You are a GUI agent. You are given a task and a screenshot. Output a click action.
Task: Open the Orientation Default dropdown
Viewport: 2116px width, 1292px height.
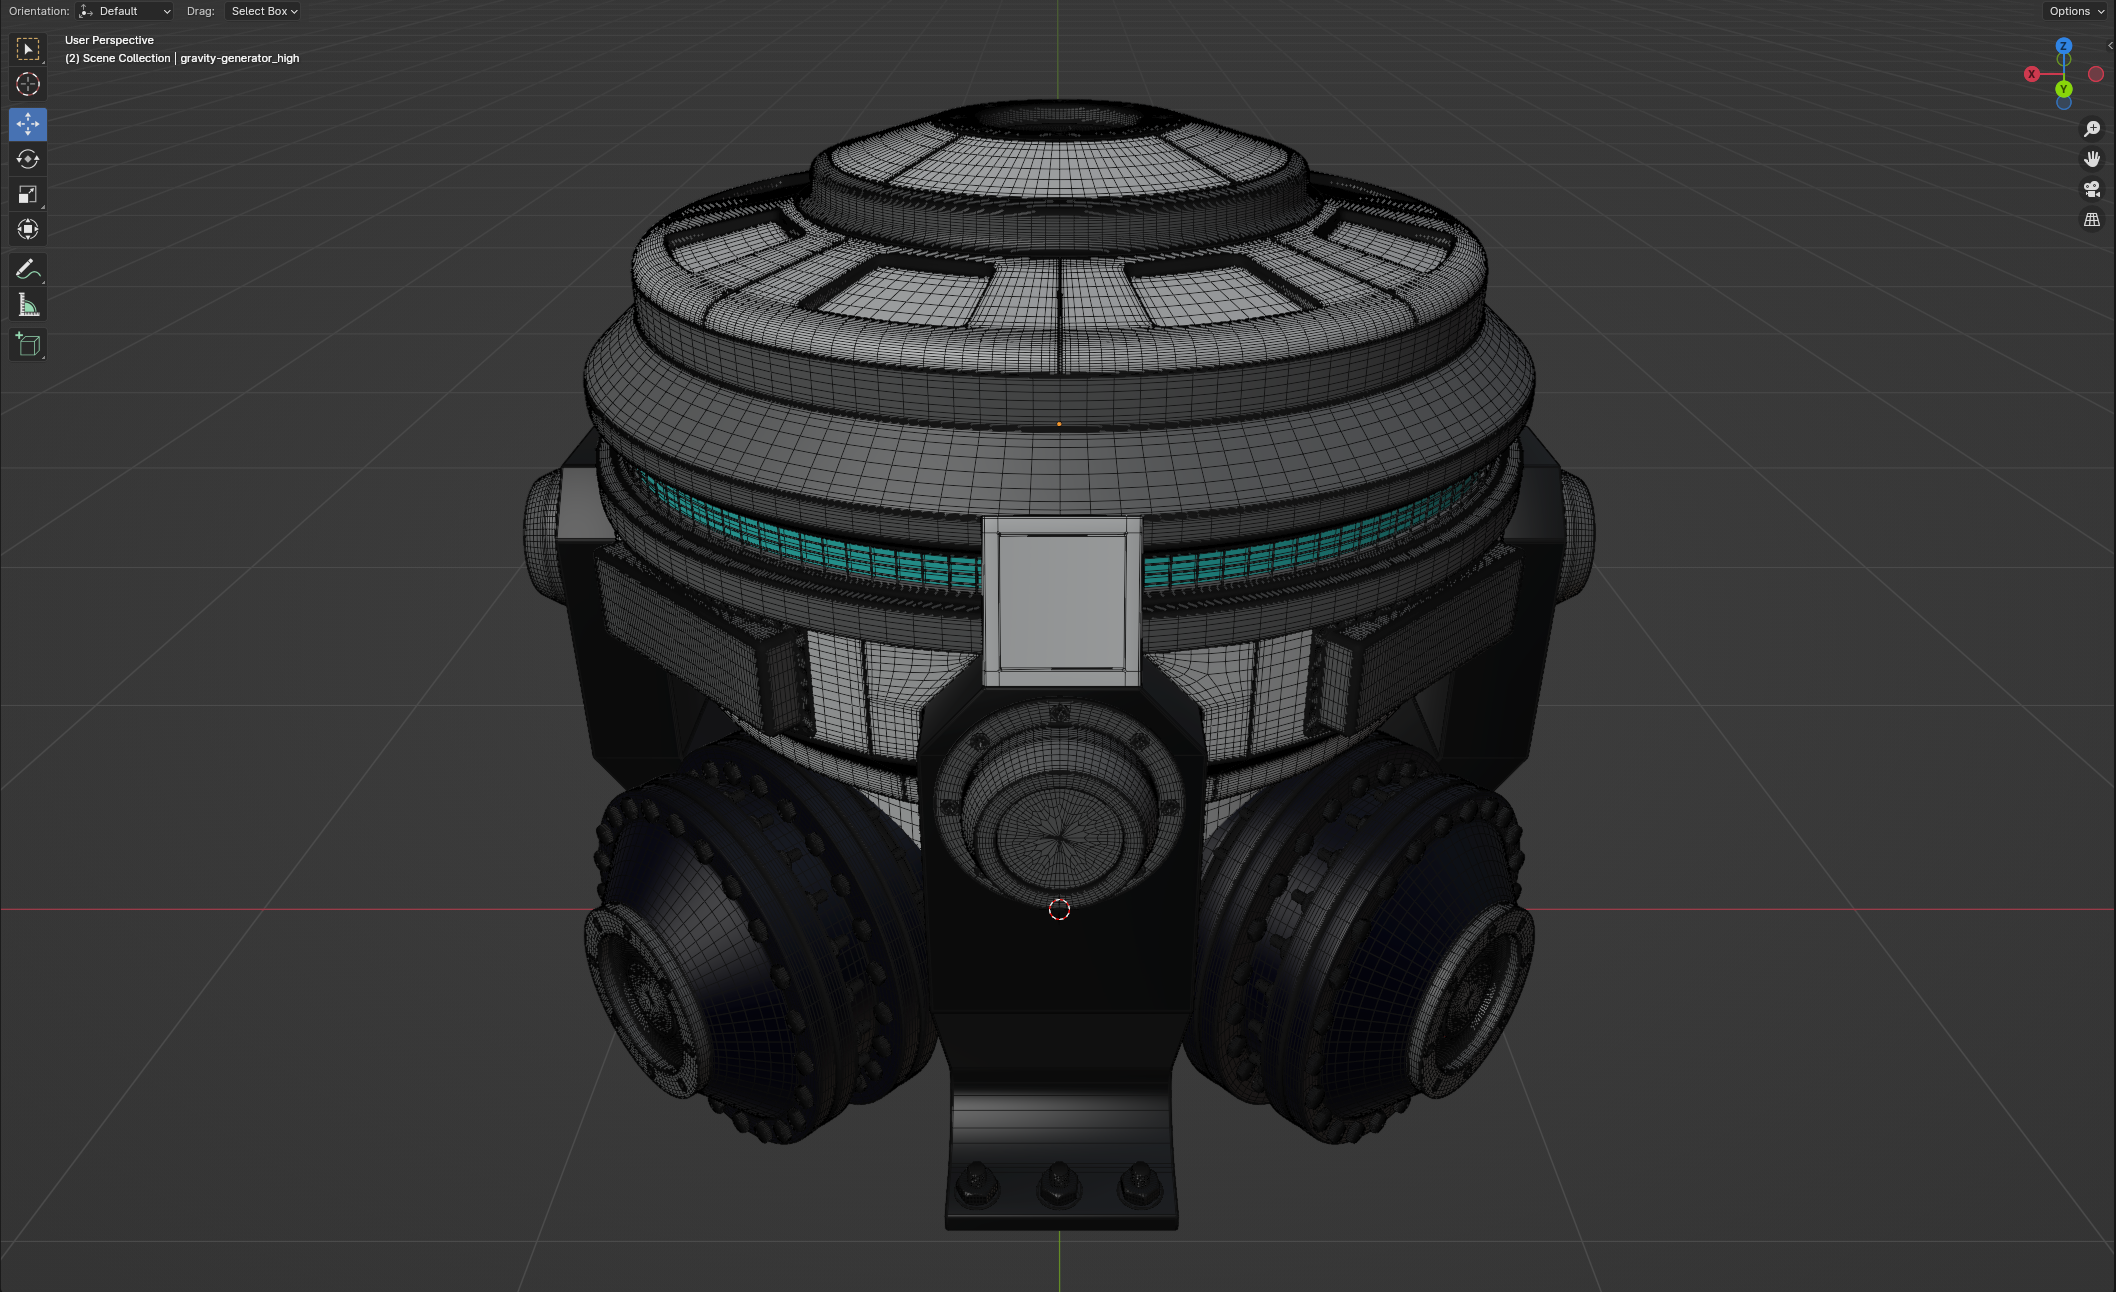(125, 11)
